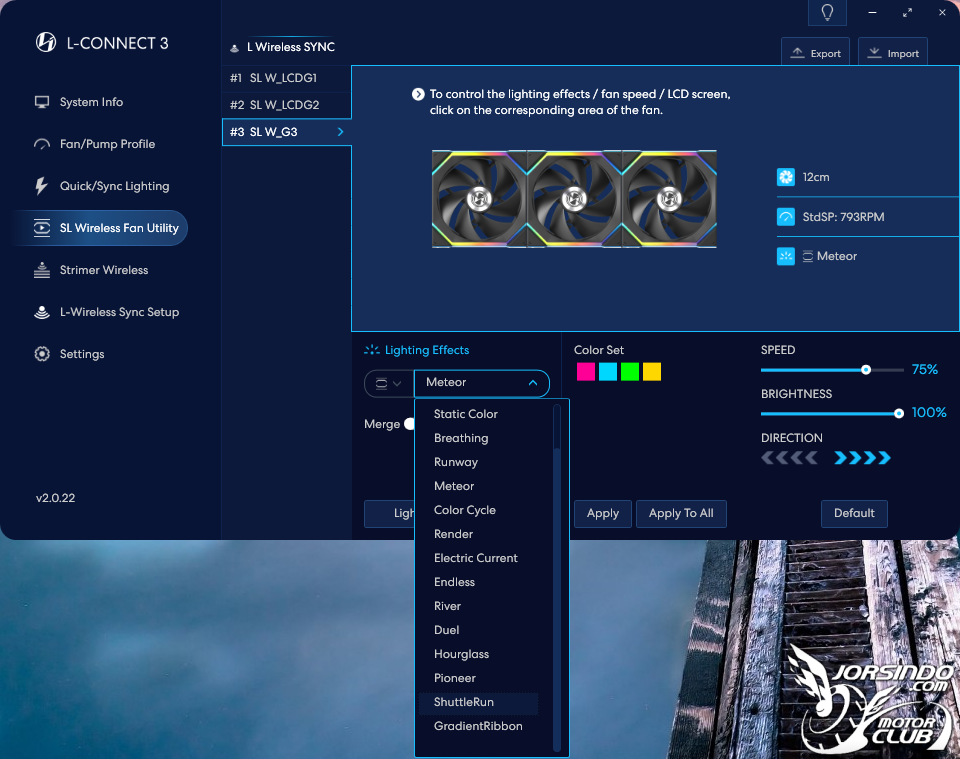Open the lightbulb tips icon
The width and height of the screenshot is (960, 759).
pyautogui.click(x=827, y=12)
